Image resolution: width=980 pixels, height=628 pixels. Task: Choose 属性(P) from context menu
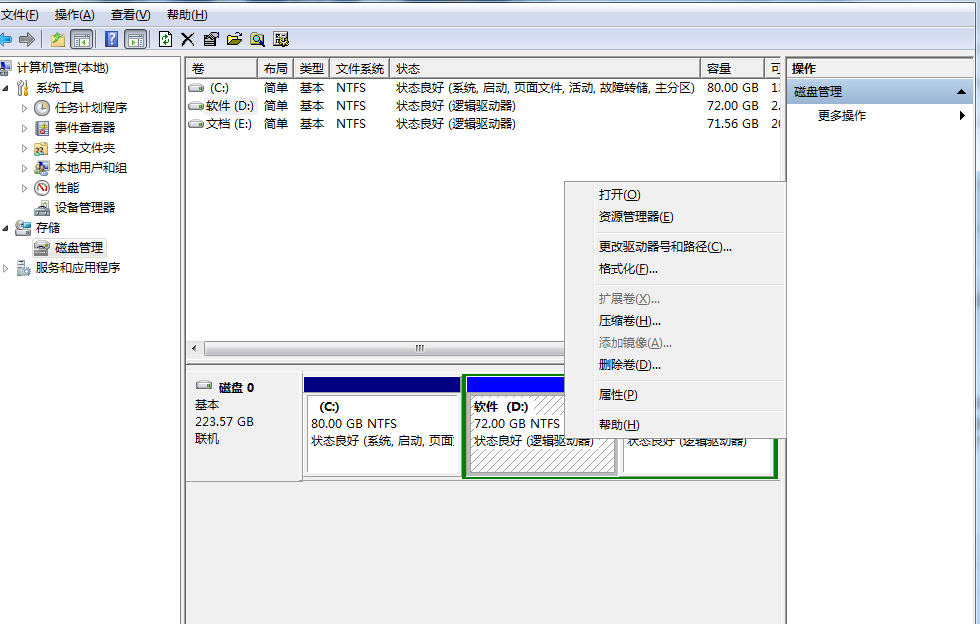point(674,395)
